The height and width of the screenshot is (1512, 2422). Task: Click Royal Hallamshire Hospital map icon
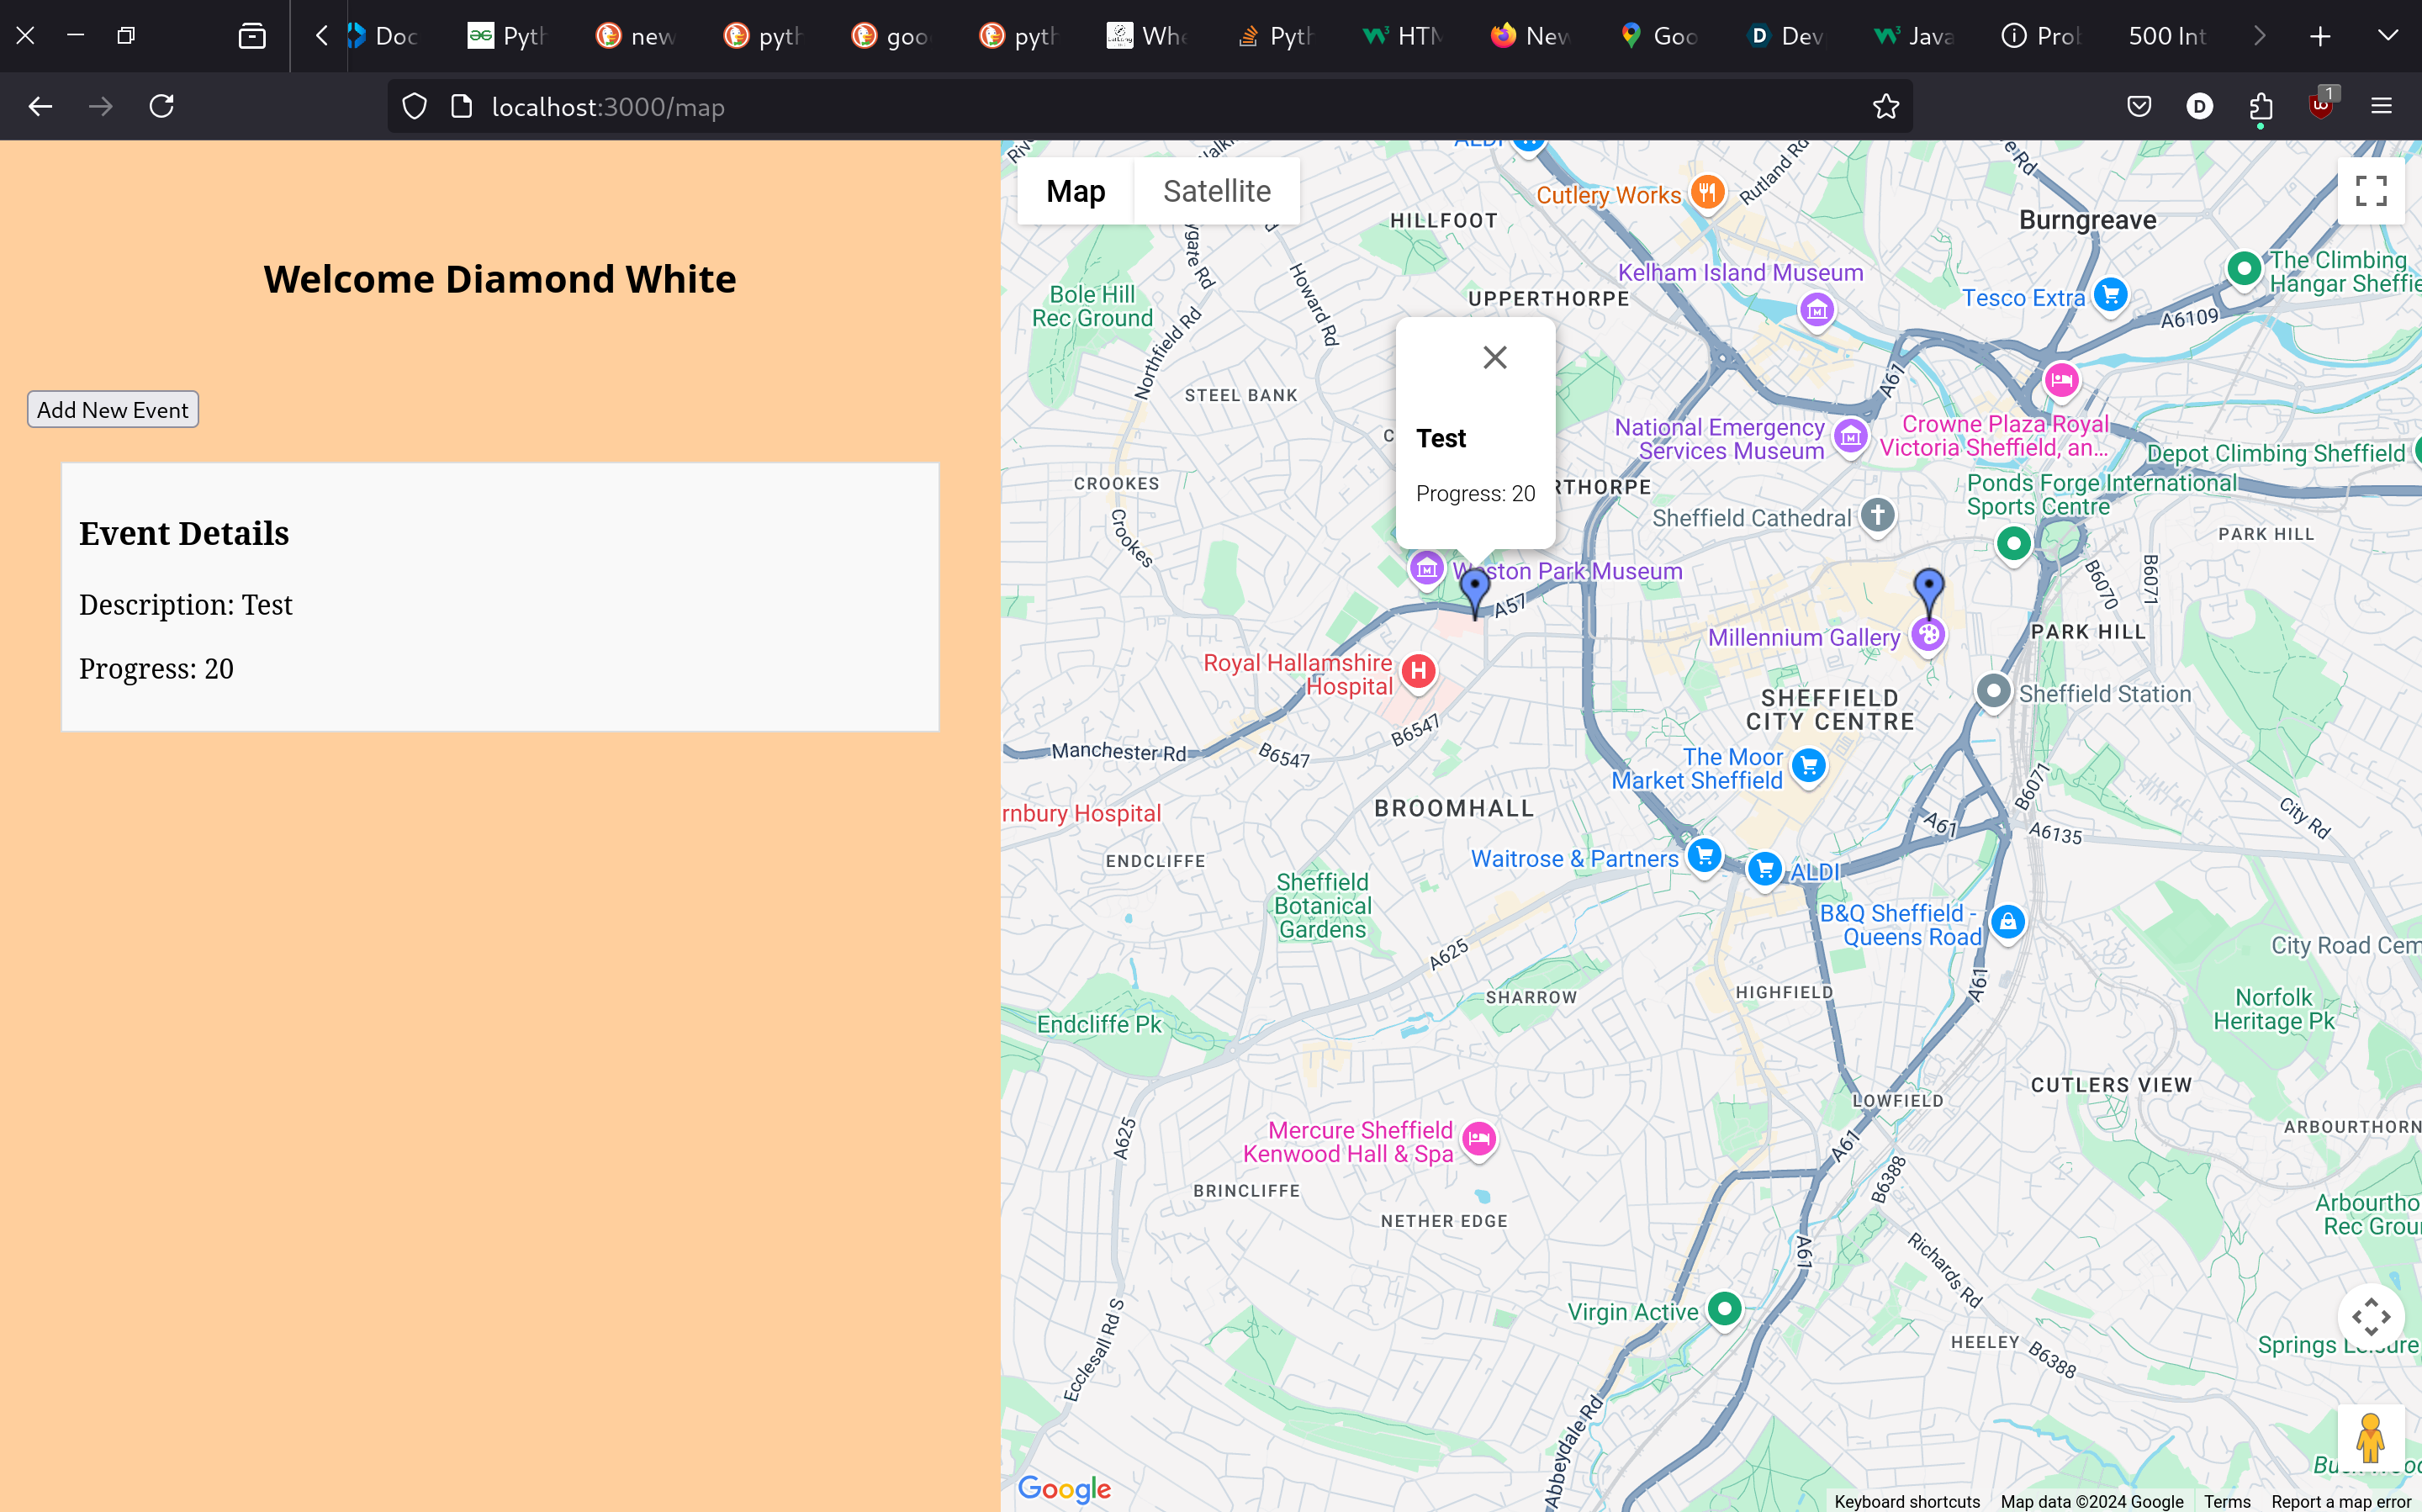click(1418, 671)
